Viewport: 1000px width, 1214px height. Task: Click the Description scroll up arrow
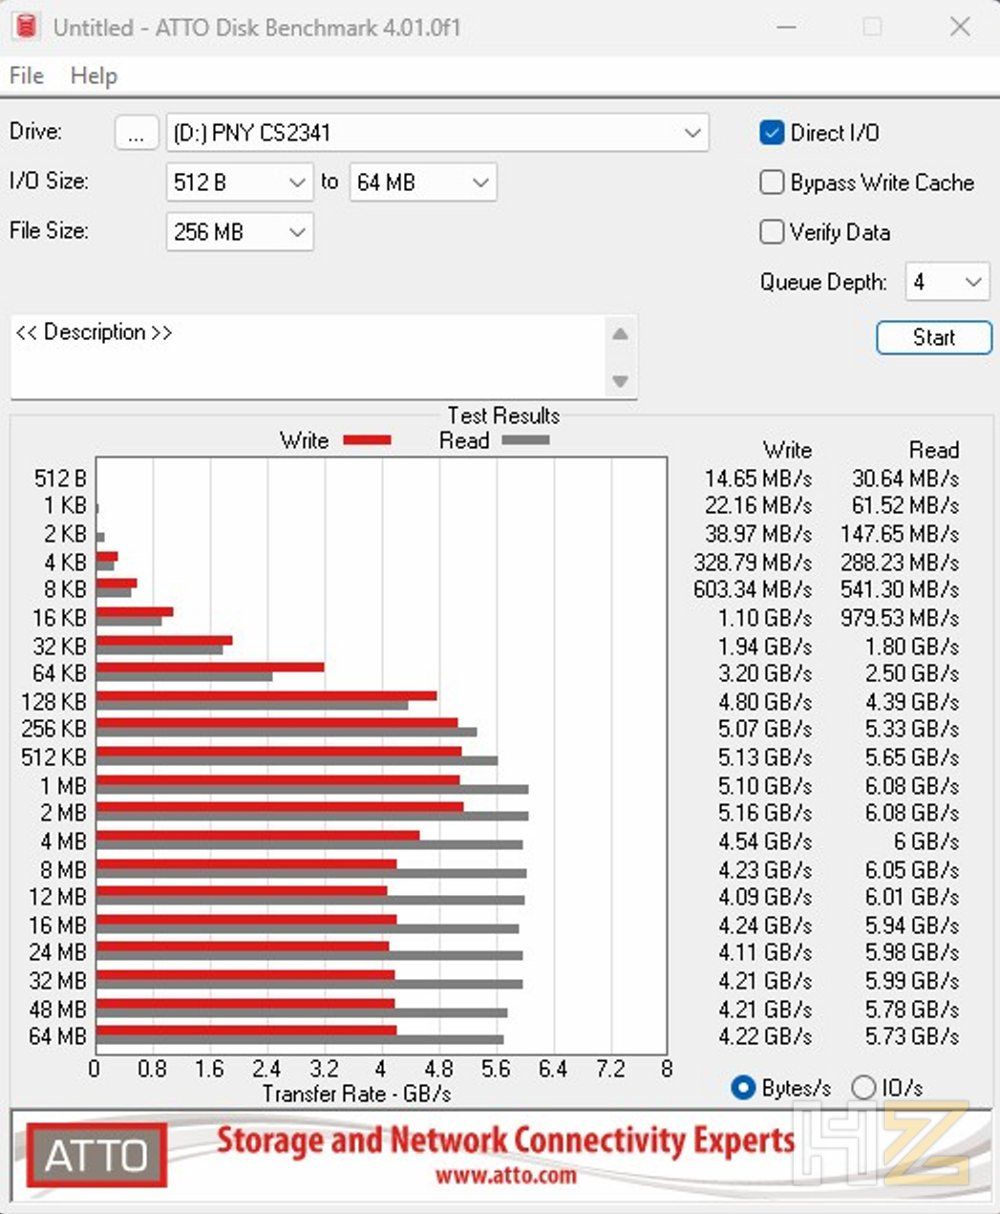click(620, 334)
